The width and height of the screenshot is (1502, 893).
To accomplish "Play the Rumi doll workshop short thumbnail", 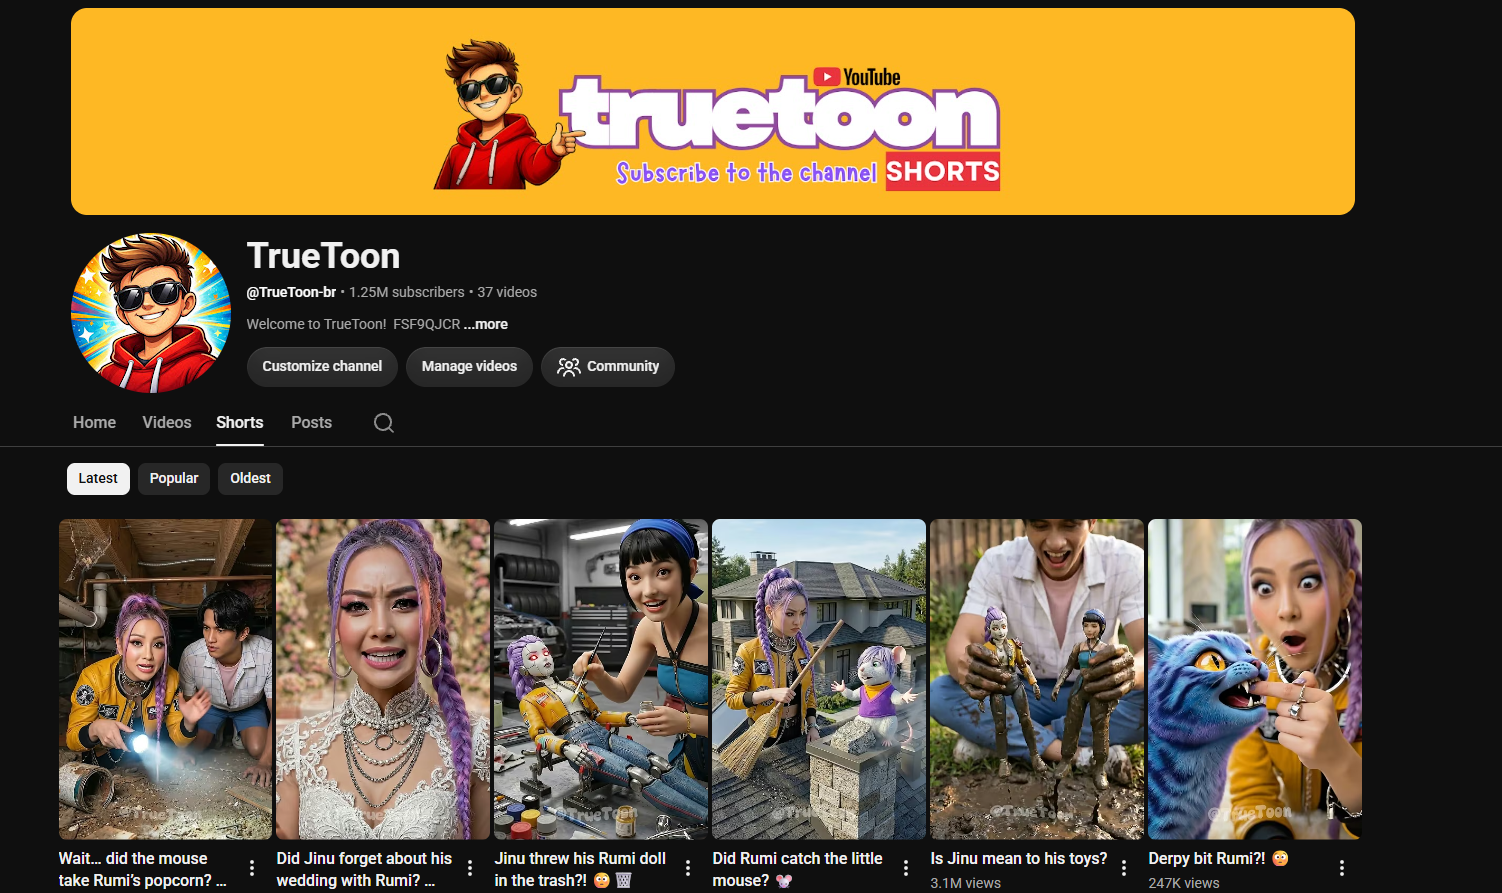I will tap(601, 679).
